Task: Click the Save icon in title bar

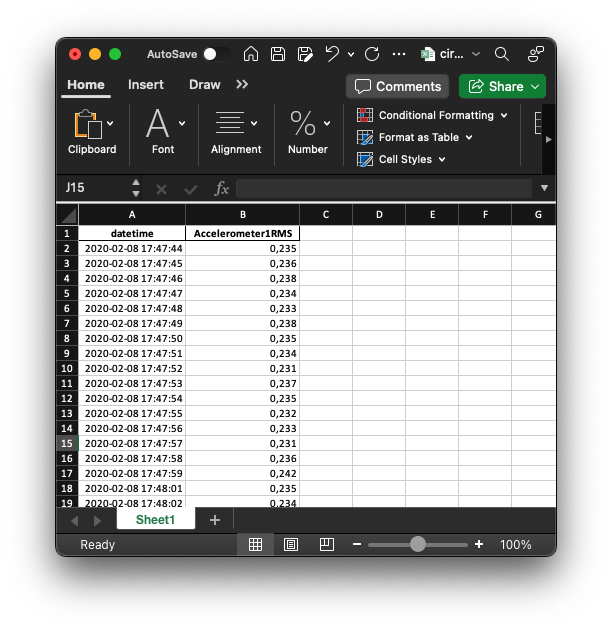Action: tap(278, 54)
